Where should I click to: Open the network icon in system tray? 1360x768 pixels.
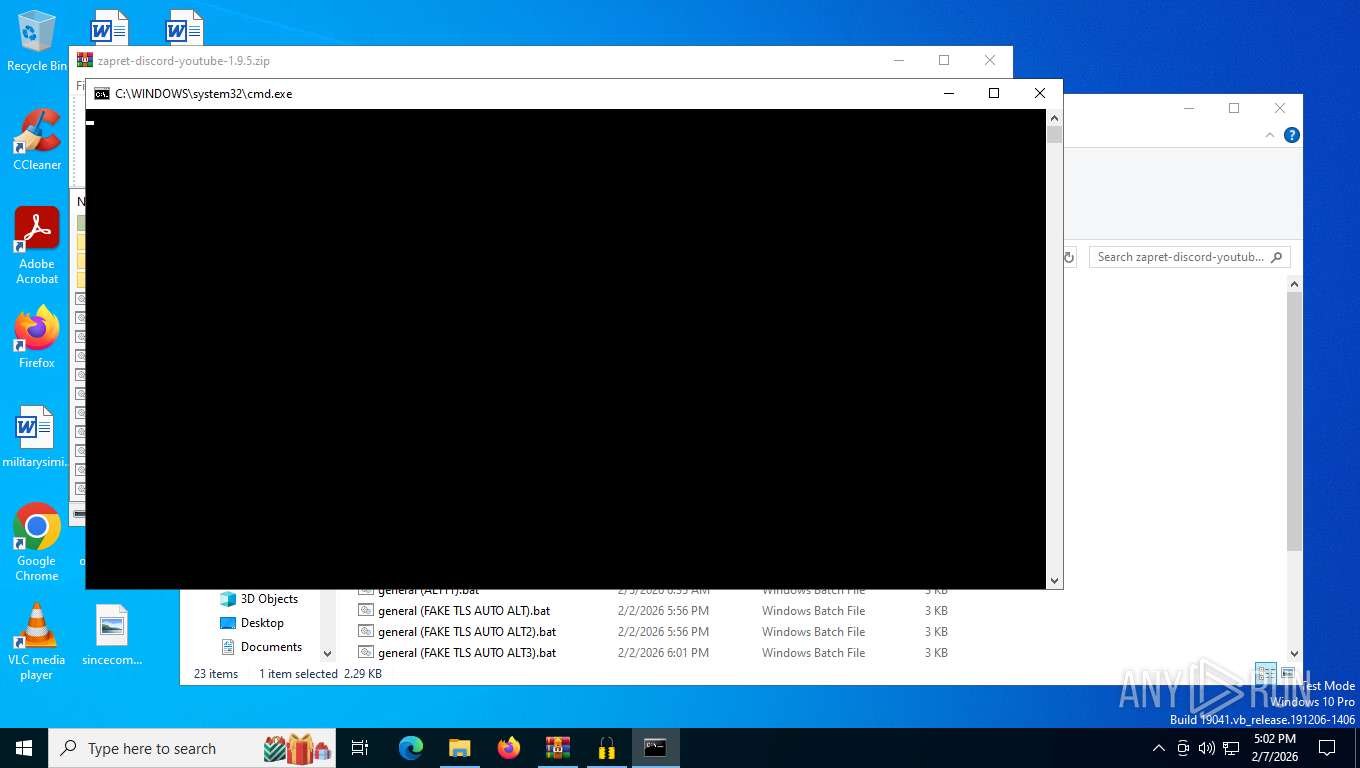click(x=1231, y=748)
